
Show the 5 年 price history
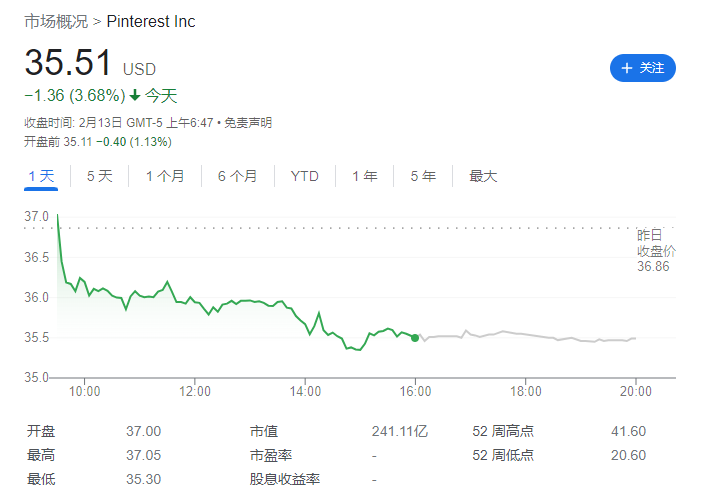(423, 176)
